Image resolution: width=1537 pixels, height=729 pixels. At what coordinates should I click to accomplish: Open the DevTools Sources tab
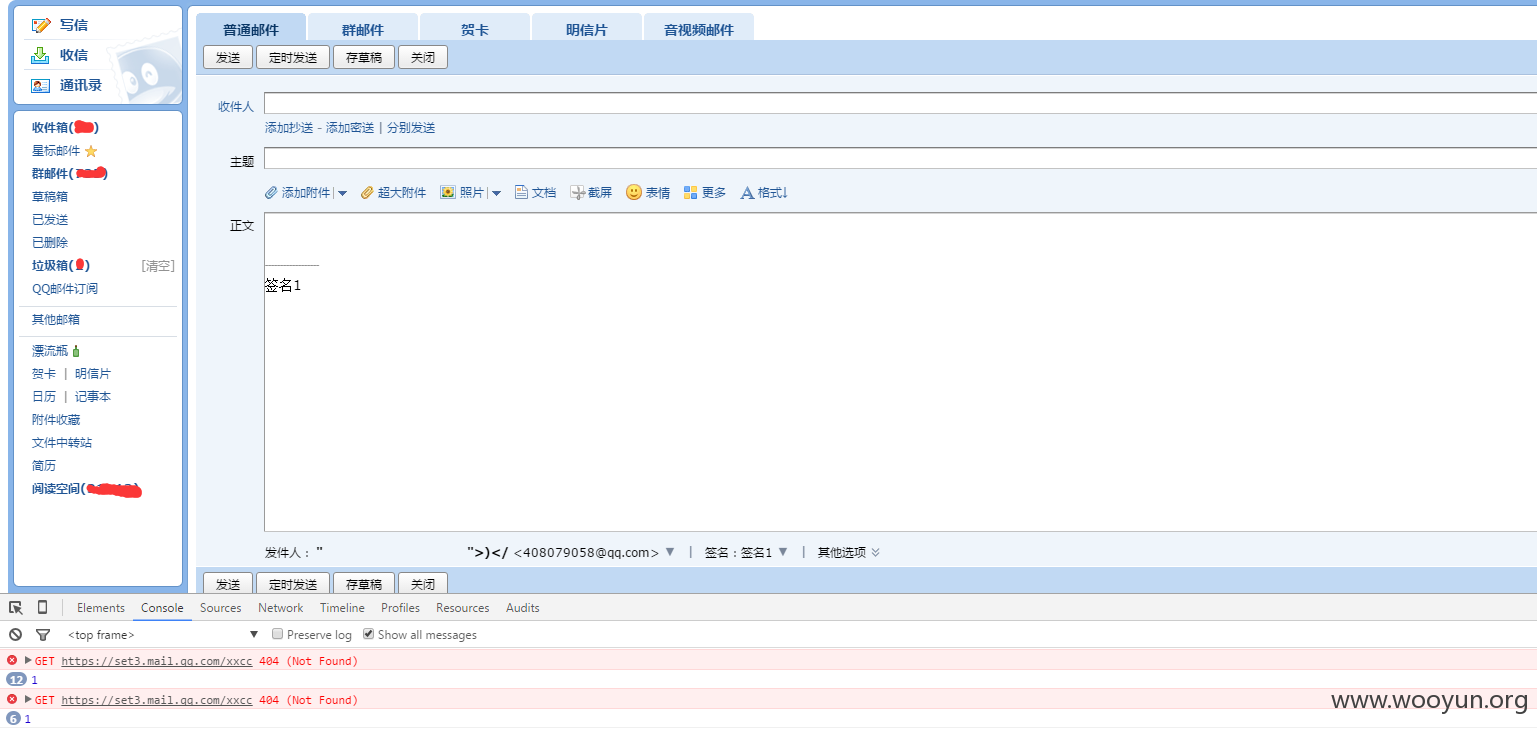220,607
